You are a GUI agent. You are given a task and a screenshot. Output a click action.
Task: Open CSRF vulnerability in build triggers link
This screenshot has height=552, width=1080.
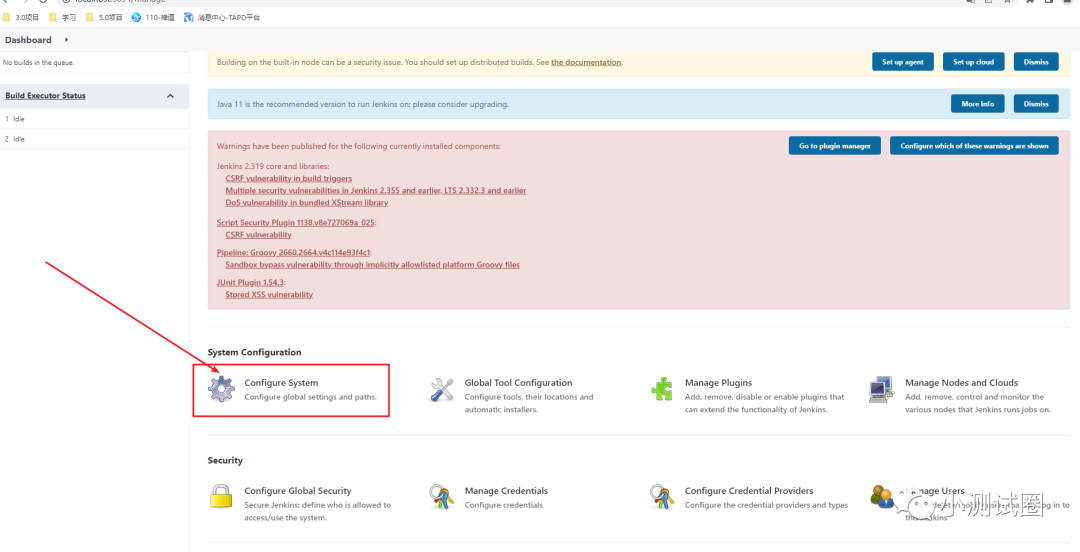coord(289,178)
